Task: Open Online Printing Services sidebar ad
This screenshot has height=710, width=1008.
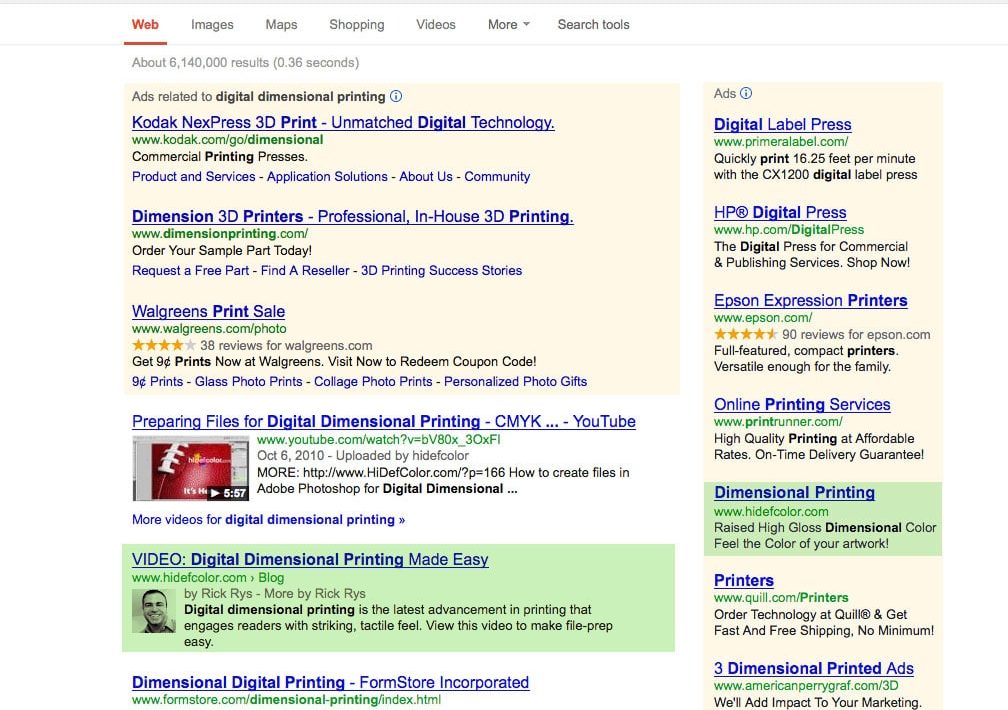Action: point(802,405)
